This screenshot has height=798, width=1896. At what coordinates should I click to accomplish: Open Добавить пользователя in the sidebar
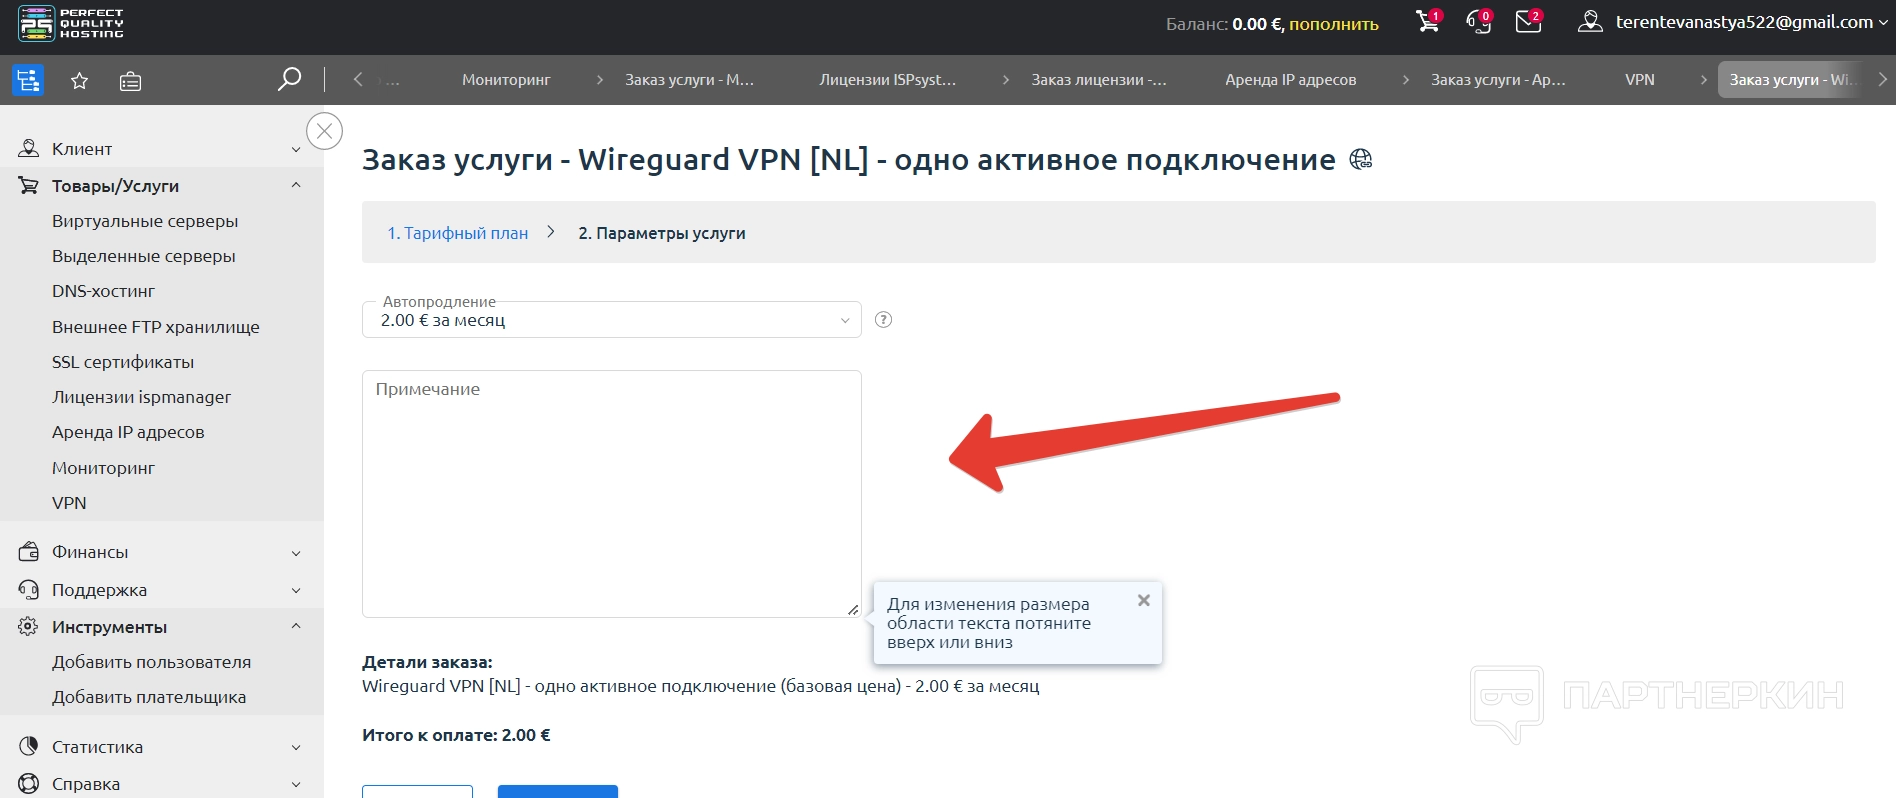tap(152, 662)
